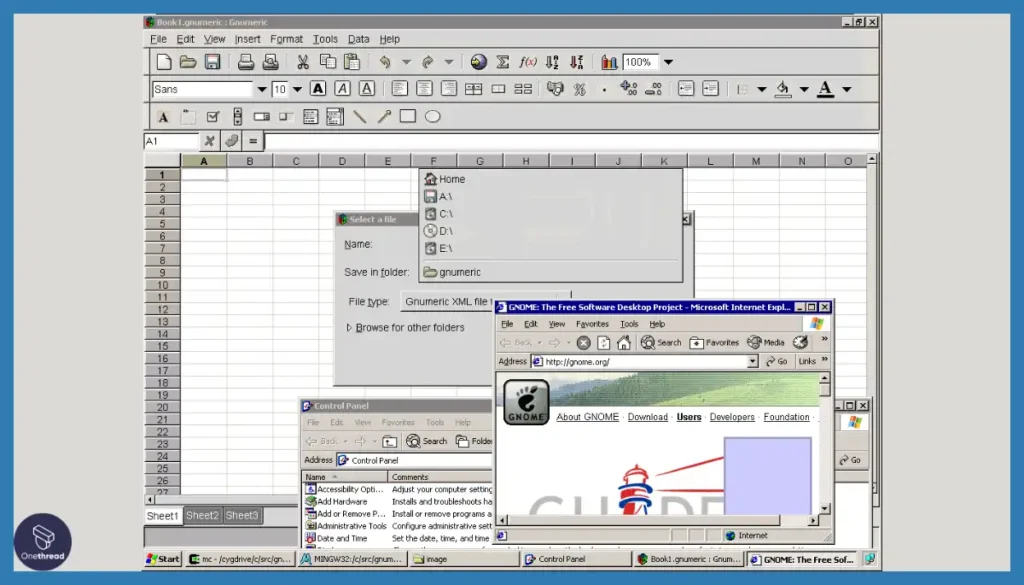This screenshot has height=585, width=1024.
Task: Insert hyperlink with the globe icon
Action: click(479, 62)
